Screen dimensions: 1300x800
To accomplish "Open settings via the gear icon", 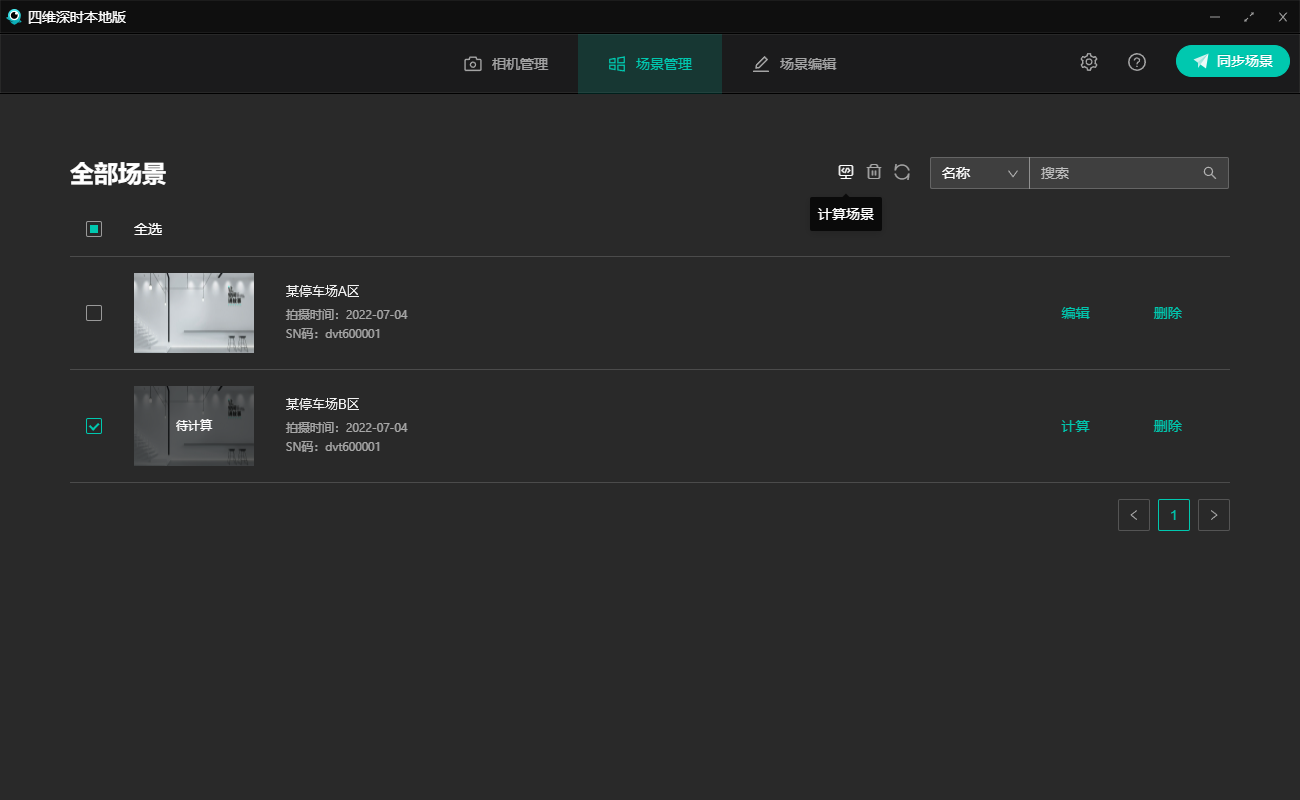I will (1089, 62).
